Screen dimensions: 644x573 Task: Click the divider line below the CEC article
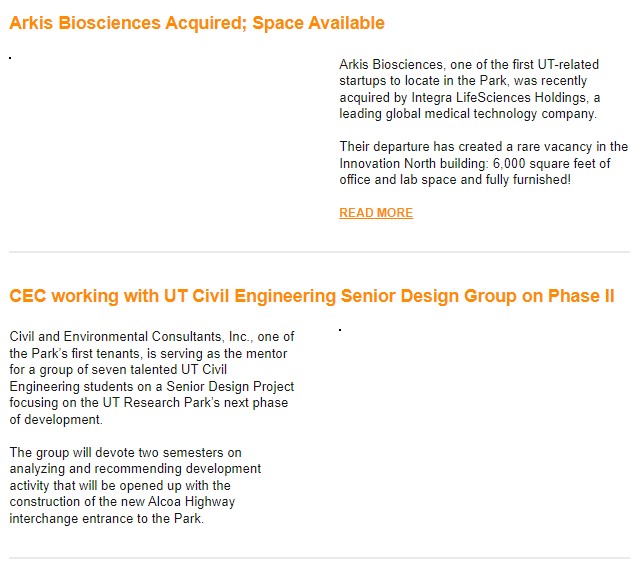click(x=320, y=558)
